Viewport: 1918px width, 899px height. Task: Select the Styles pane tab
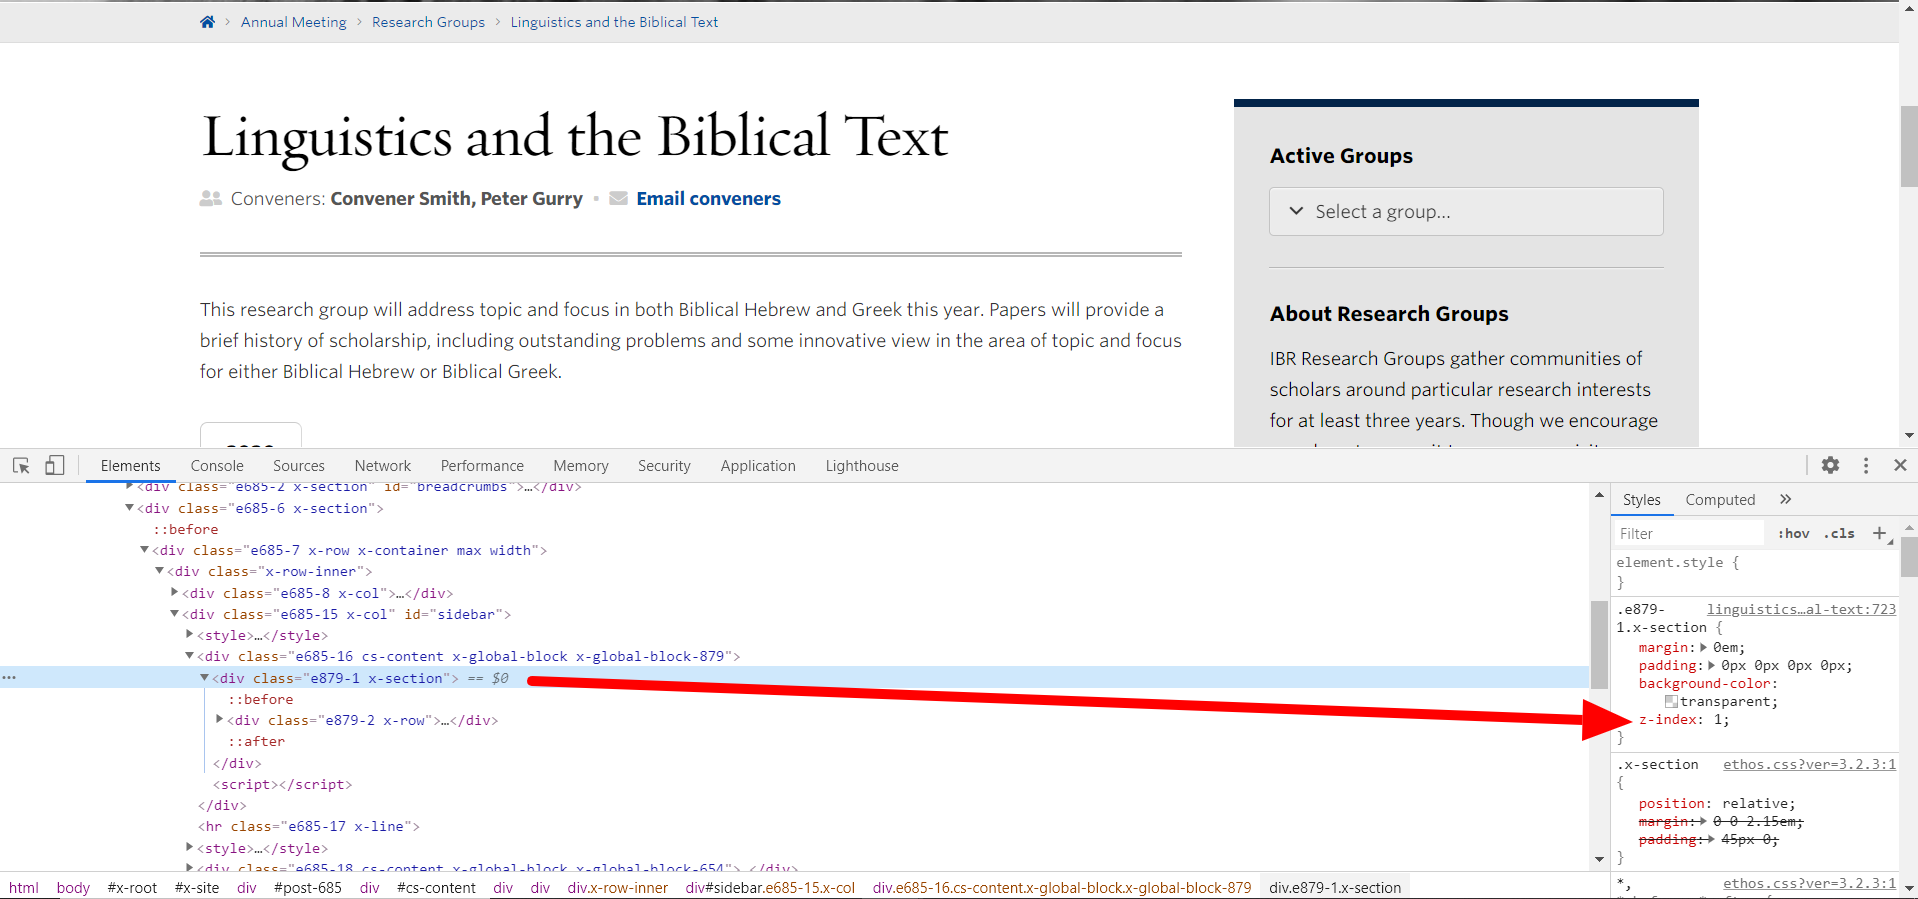point(1641,499)
